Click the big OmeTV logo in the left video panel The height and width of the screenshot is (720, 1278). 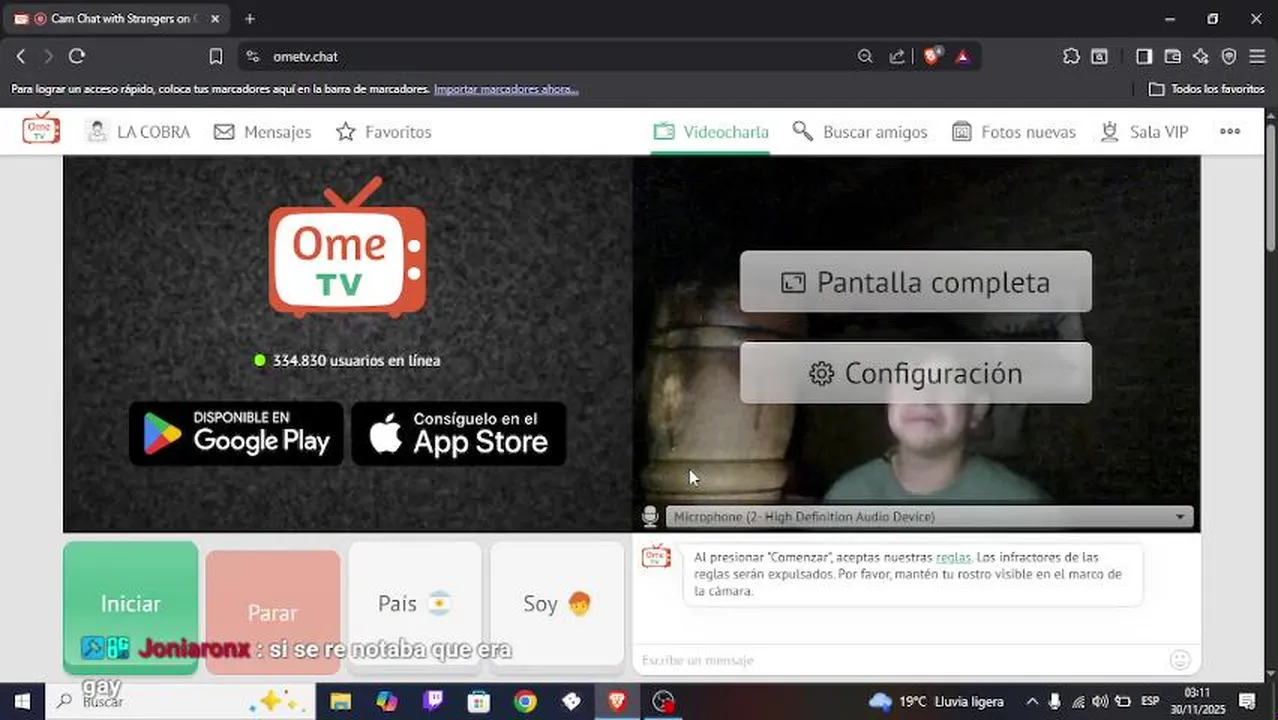pos(347,247)
